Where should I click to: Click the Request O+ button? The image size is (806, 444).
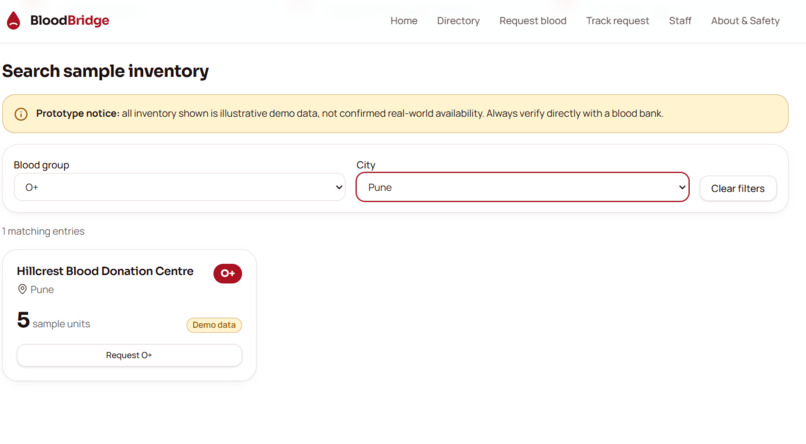(129, 355)
